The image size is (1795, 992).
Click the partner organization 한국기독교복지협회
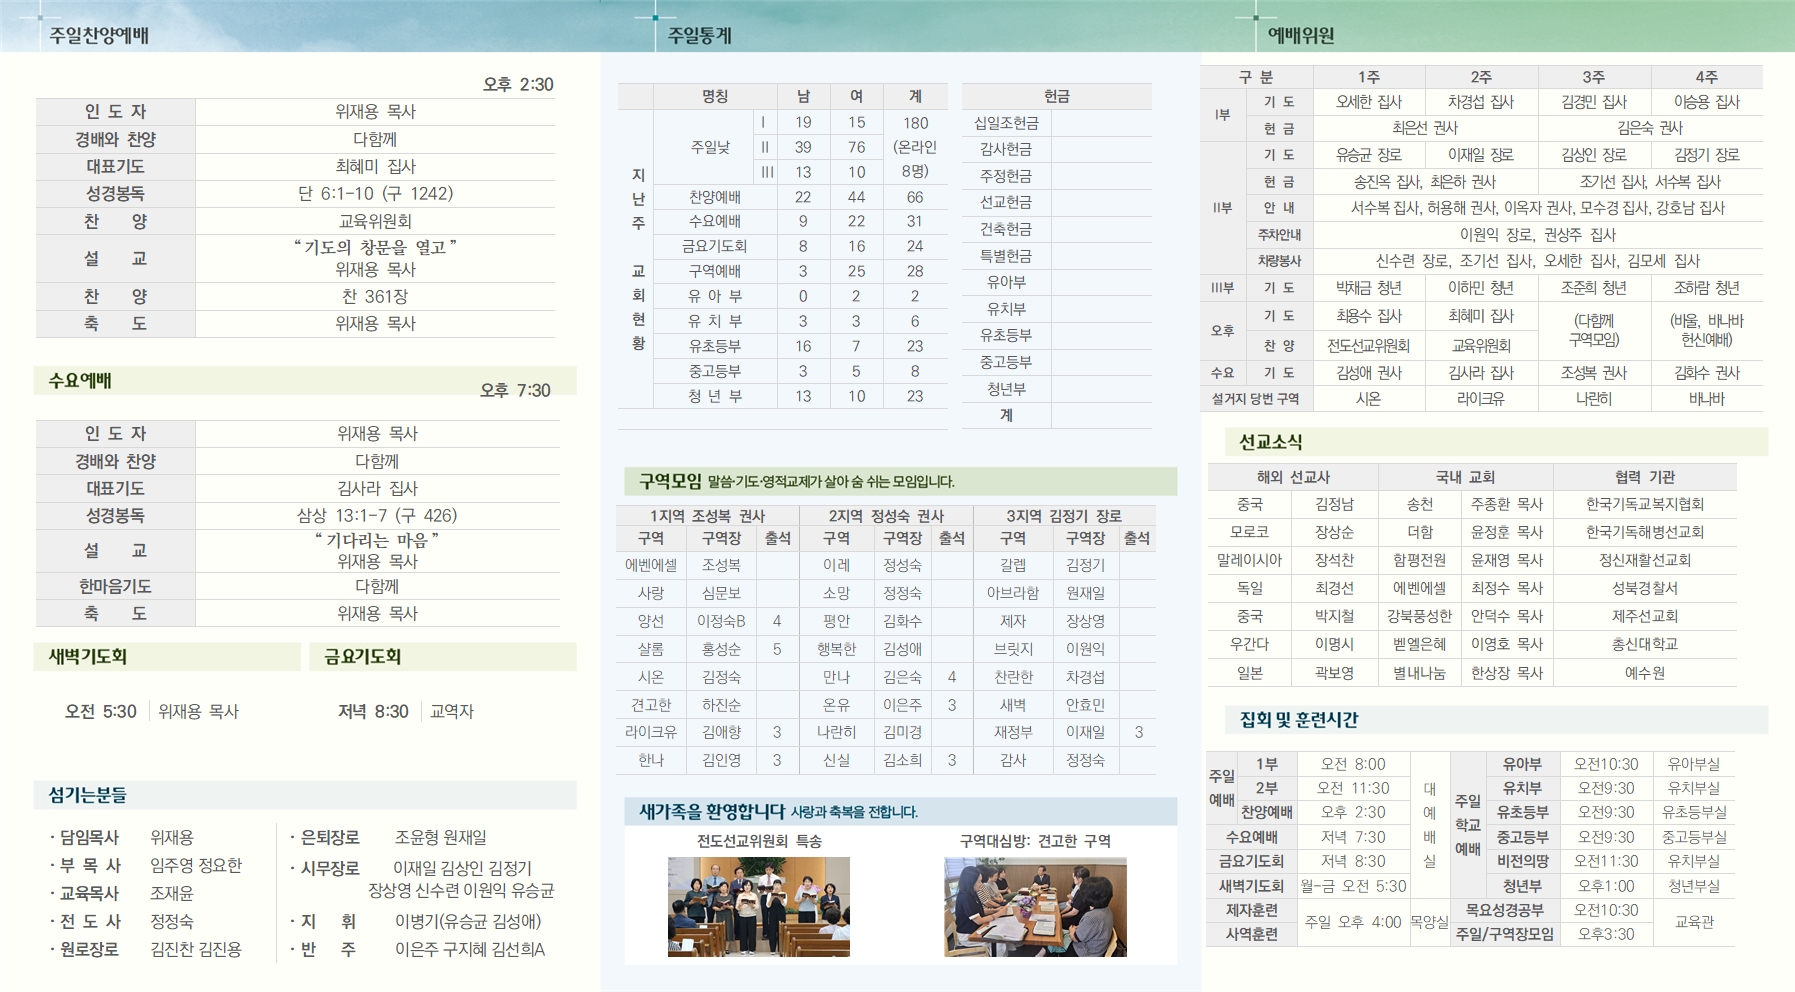click(1644, 504)
